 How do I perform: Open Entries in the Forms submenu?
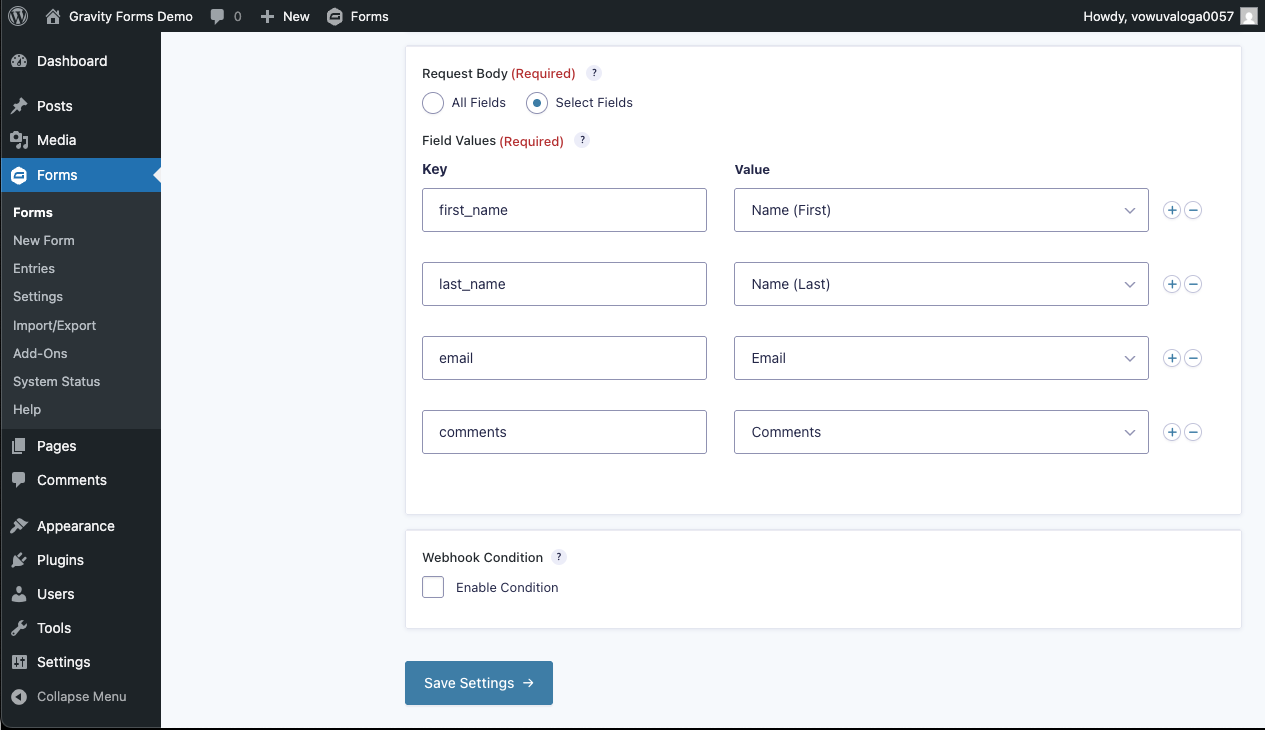pos(34,268)
